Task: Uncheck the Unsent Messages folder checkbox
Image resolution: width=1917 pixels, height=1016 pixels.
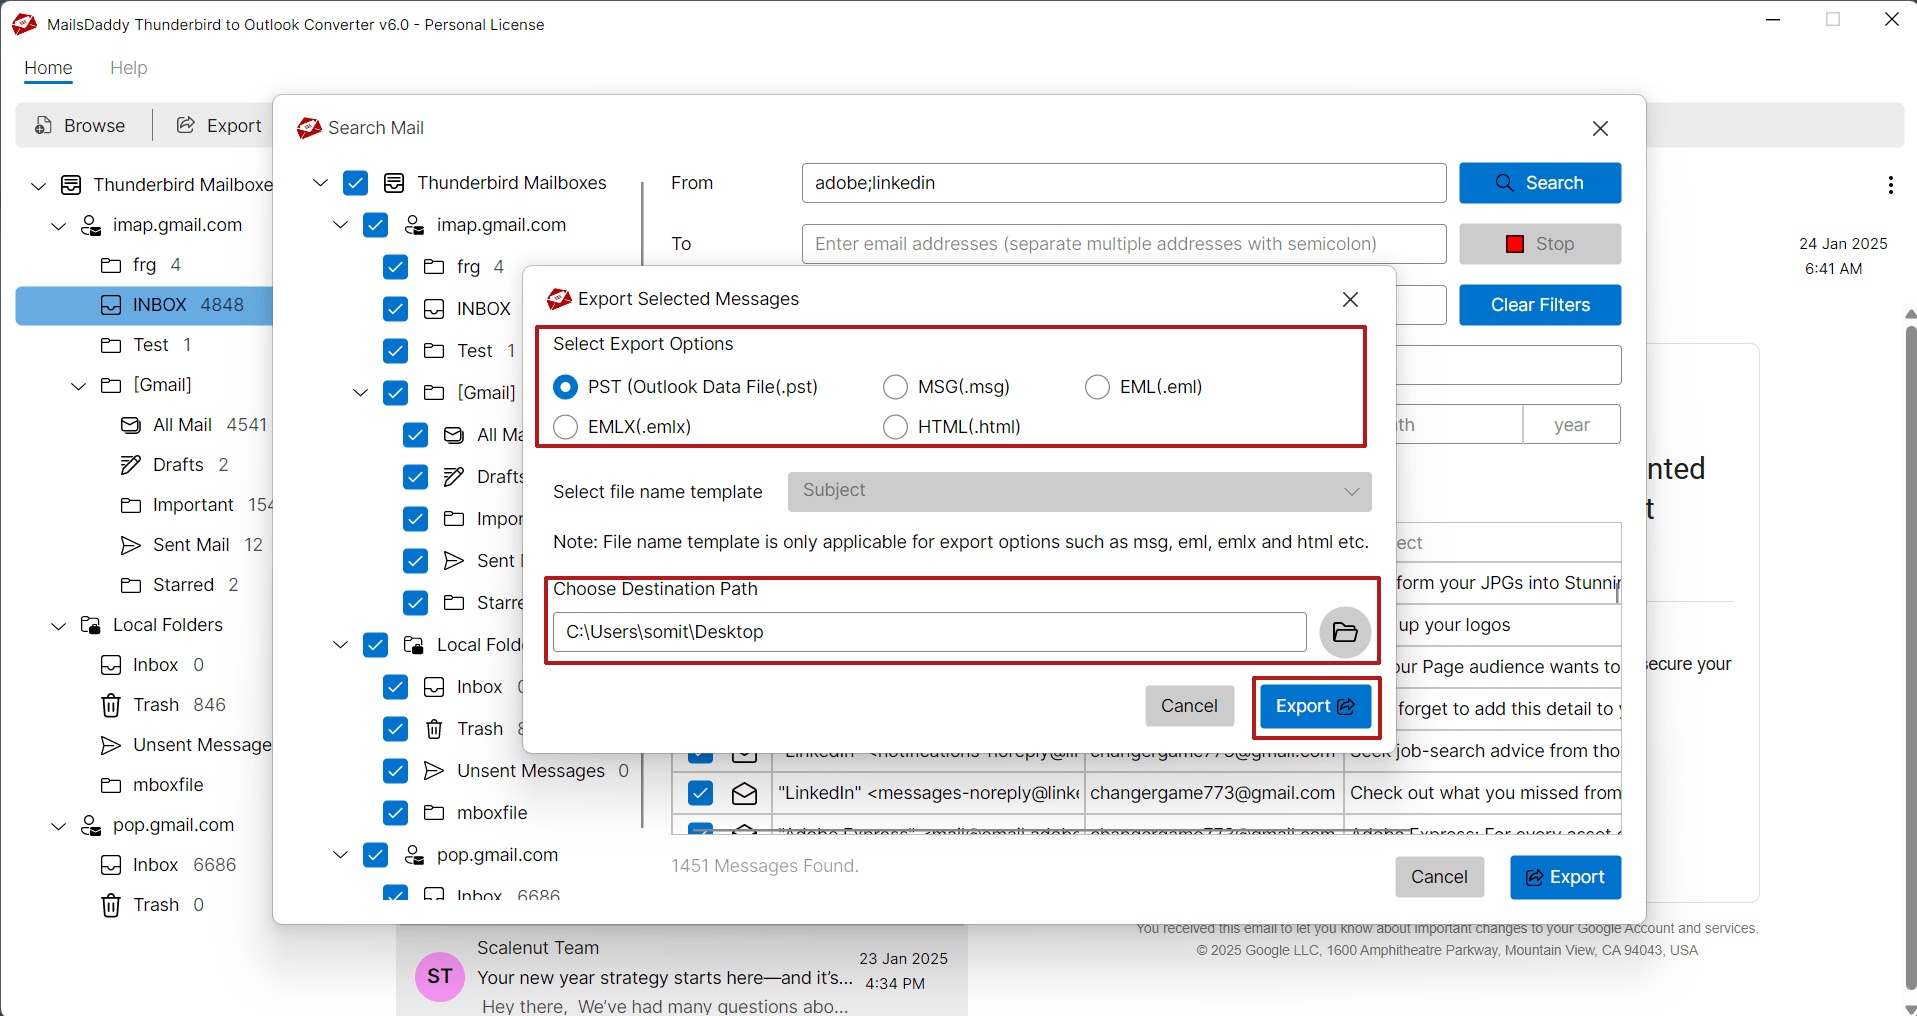Action: click(394, 771)
